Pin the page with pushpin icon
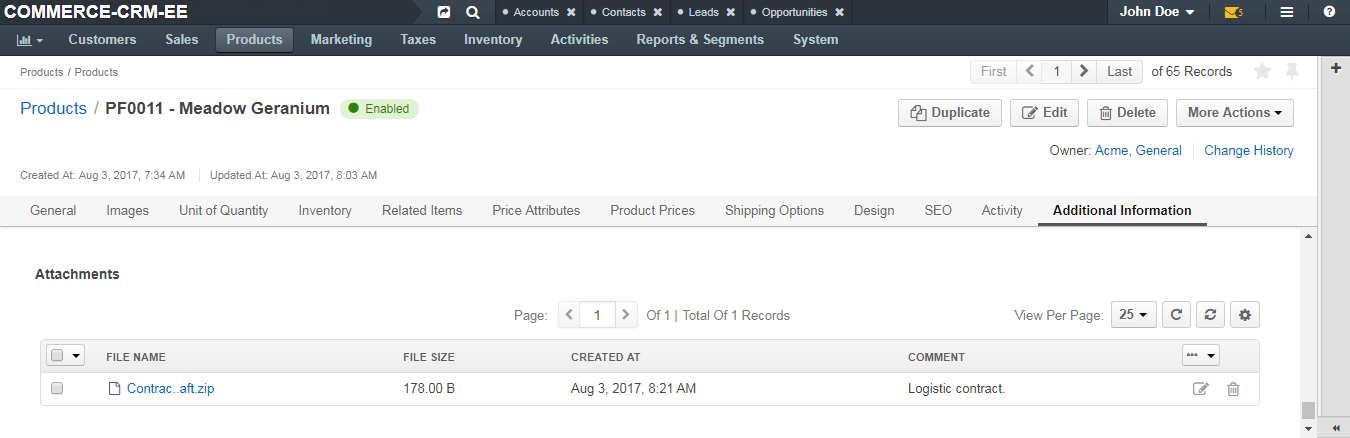Image resolution: width=1350 pixels, height=438 pixels. click(x=1292, y=71)
